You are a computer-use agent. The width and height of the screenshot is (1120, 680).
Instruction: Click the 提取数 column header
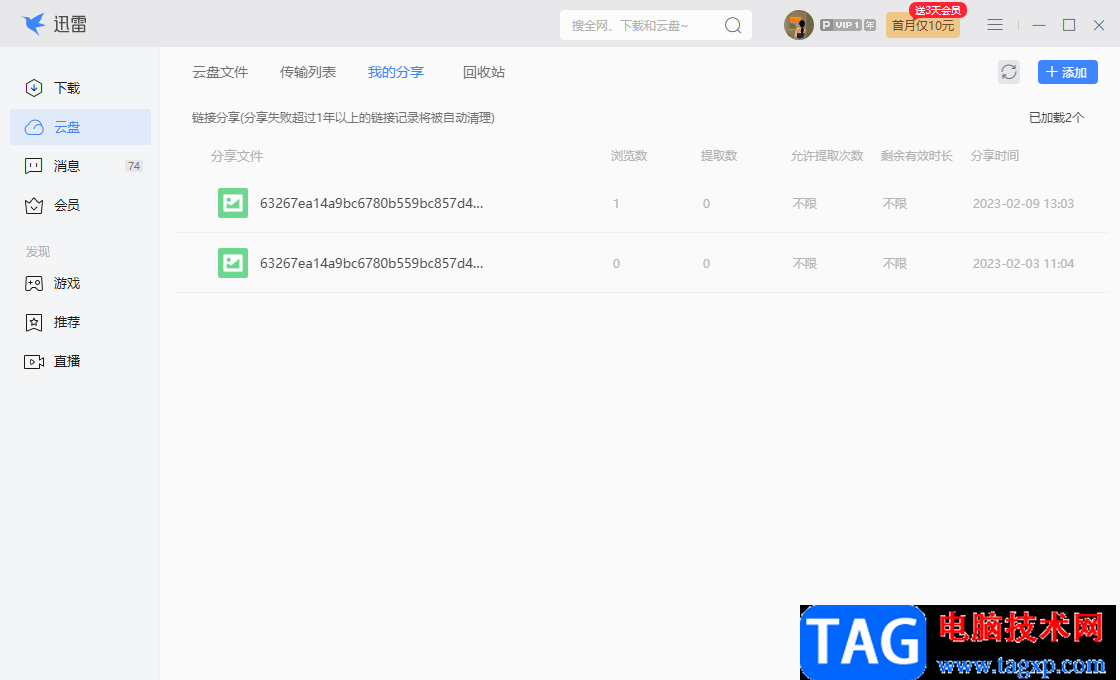[x=719, y=156]
